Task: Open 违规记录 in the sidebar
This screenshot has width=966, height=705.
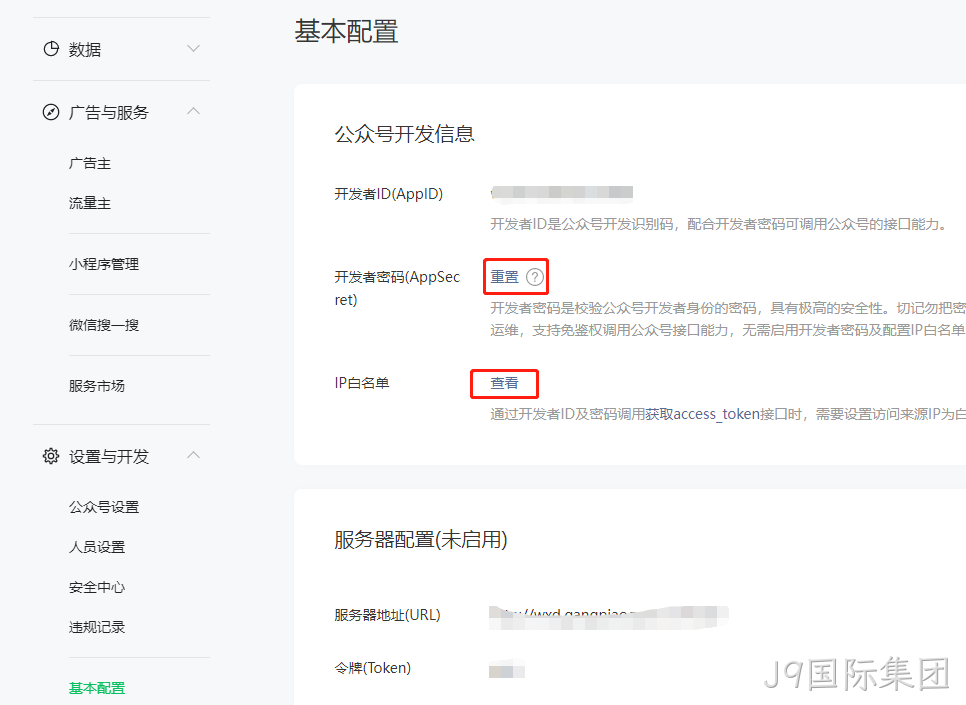Action: pos(97,627)
